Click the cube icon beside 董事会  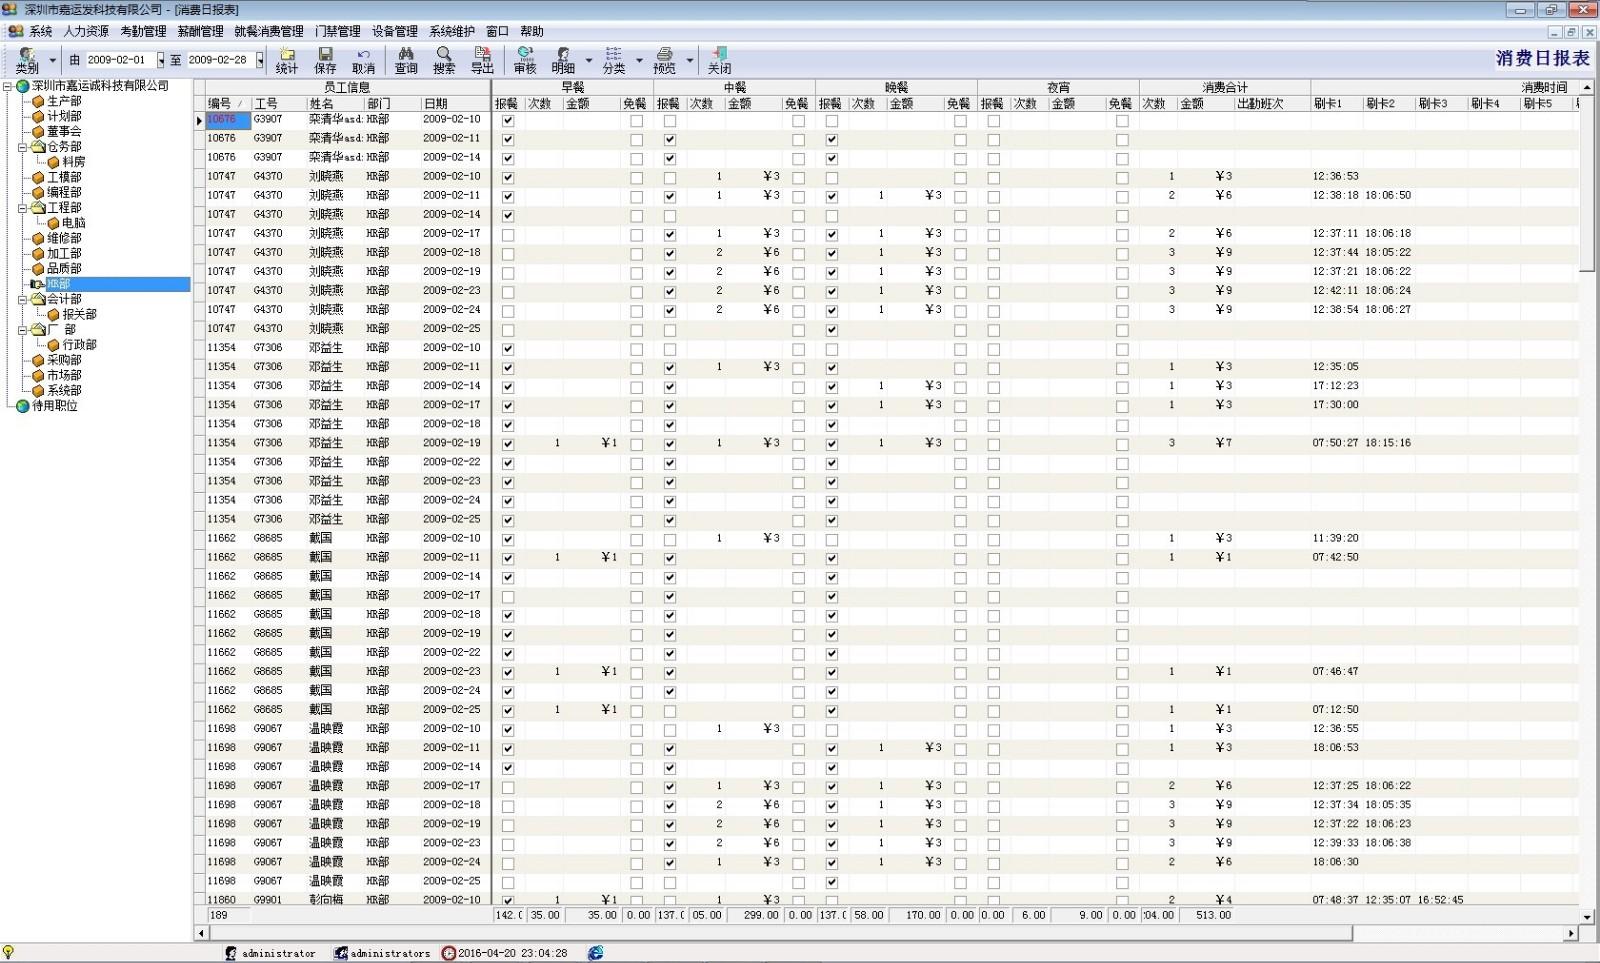39,132
